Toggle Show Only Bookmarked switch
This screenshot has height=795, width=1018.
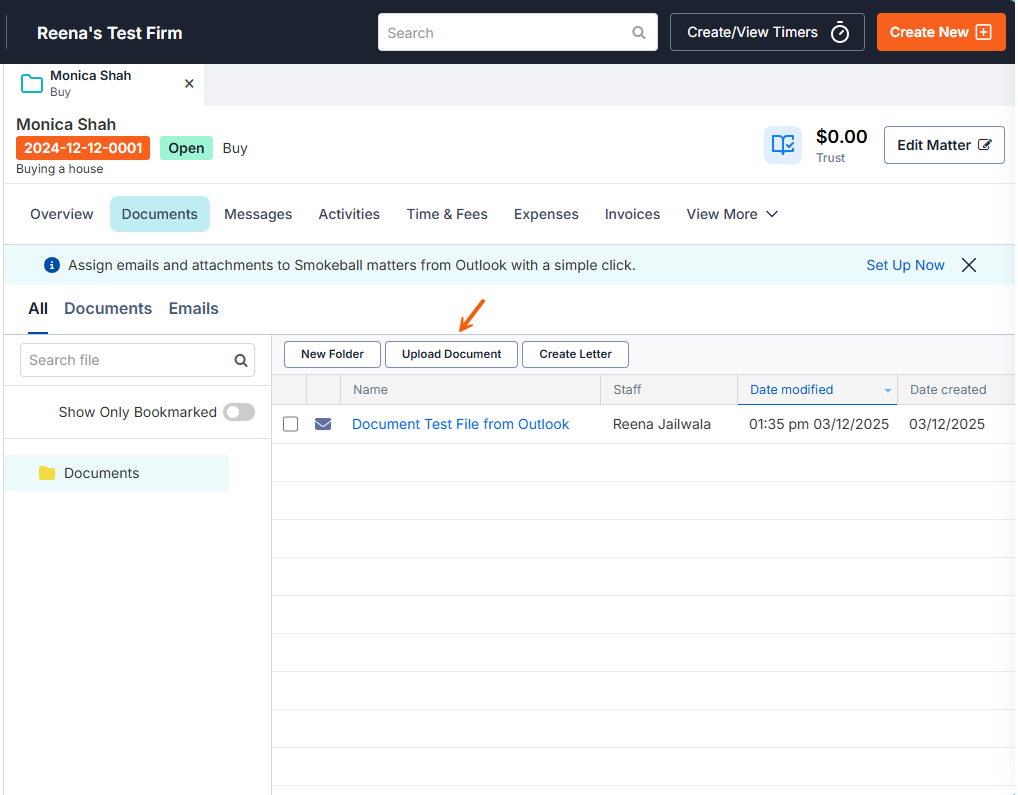(239, 412)
